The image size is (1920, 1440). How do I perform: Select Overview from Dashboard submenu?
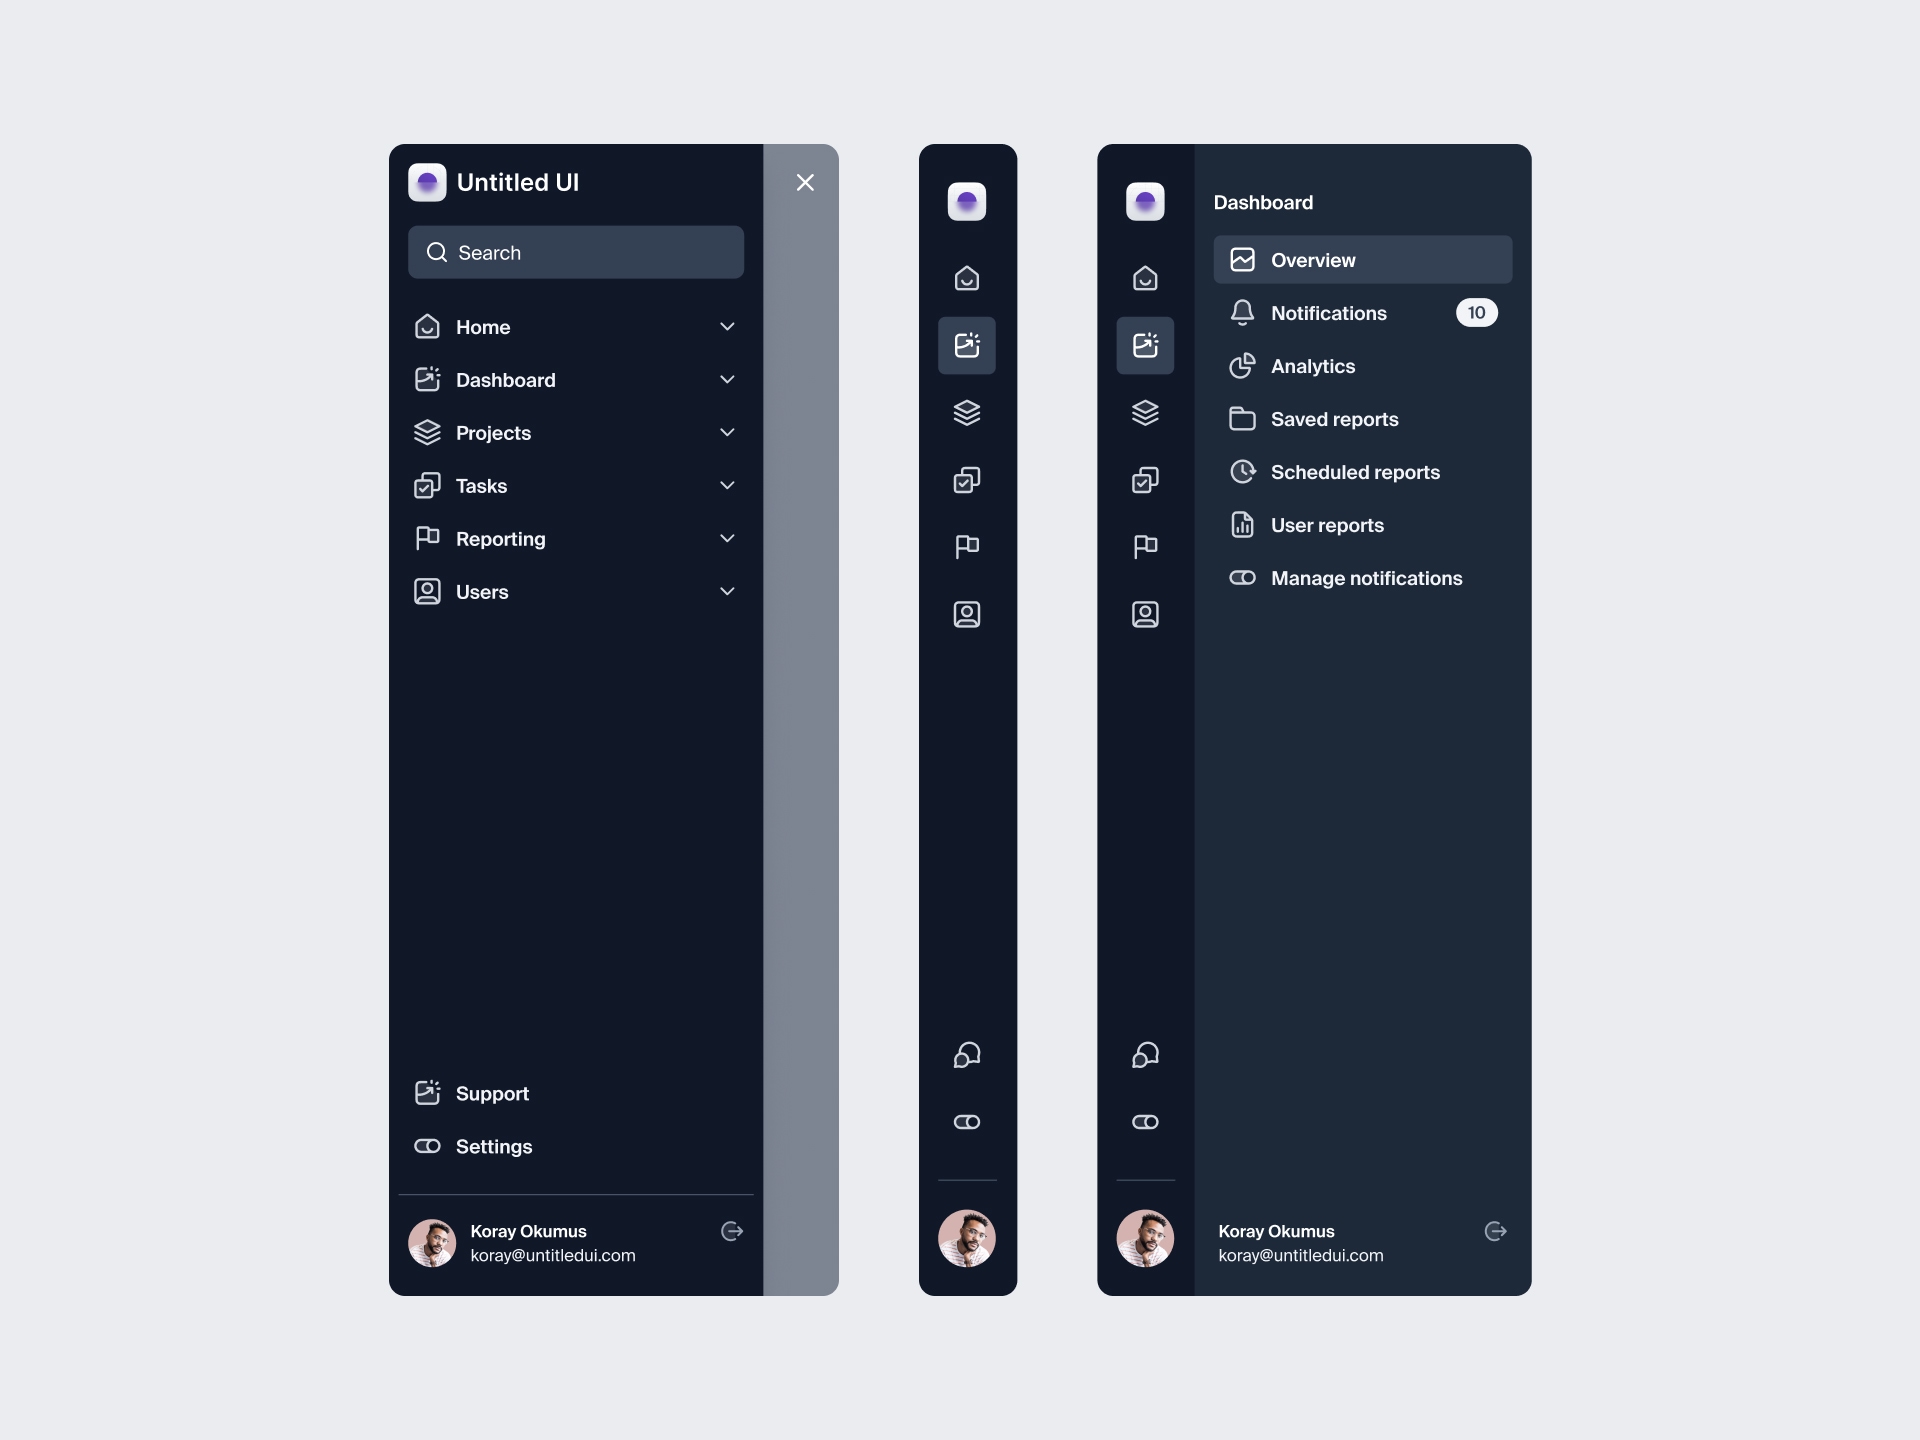tap(1362, 259)
